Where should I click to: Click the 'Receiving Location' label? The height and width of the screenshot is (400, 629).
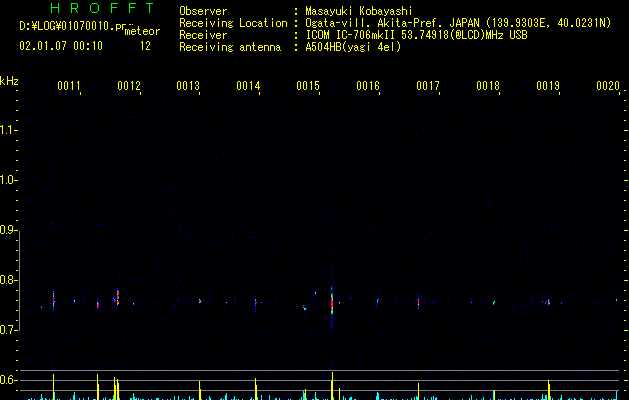(233, 23)
